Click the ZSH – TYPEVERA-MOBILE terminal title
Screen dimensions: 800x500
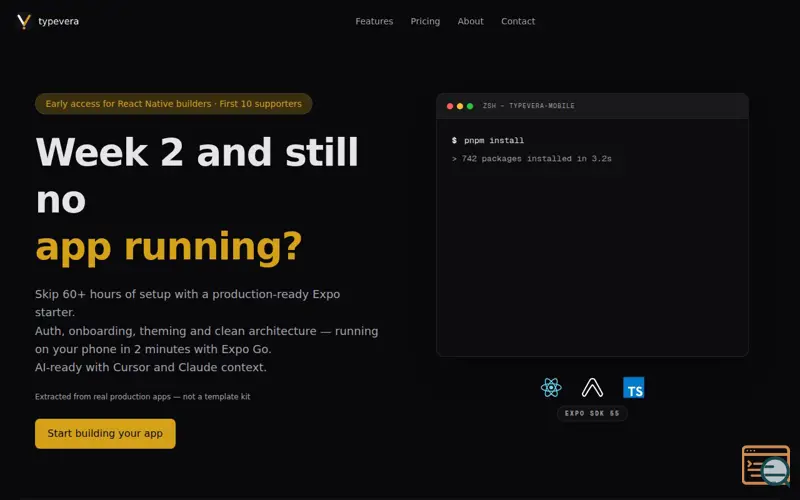click(x=529, y=106)
